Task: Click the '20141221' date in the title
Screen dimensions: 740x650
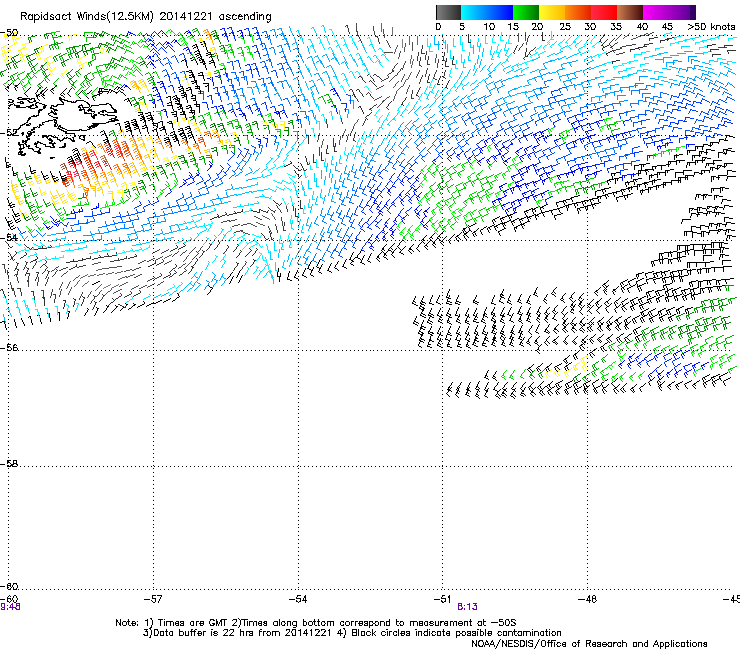Action: [185, 17]
